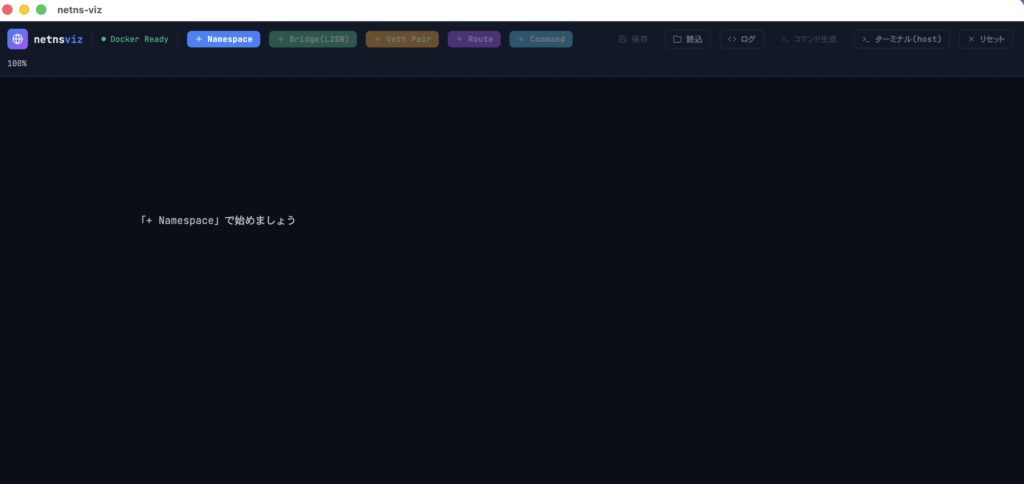Add a Bridge(L2SW) node
The width and height of the screenshot is (1024, 484).
pos(313,39)
